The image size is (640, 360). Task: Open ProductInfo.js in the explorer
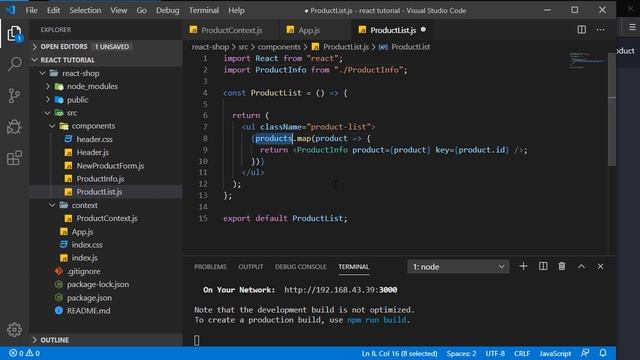coord(100,179)
